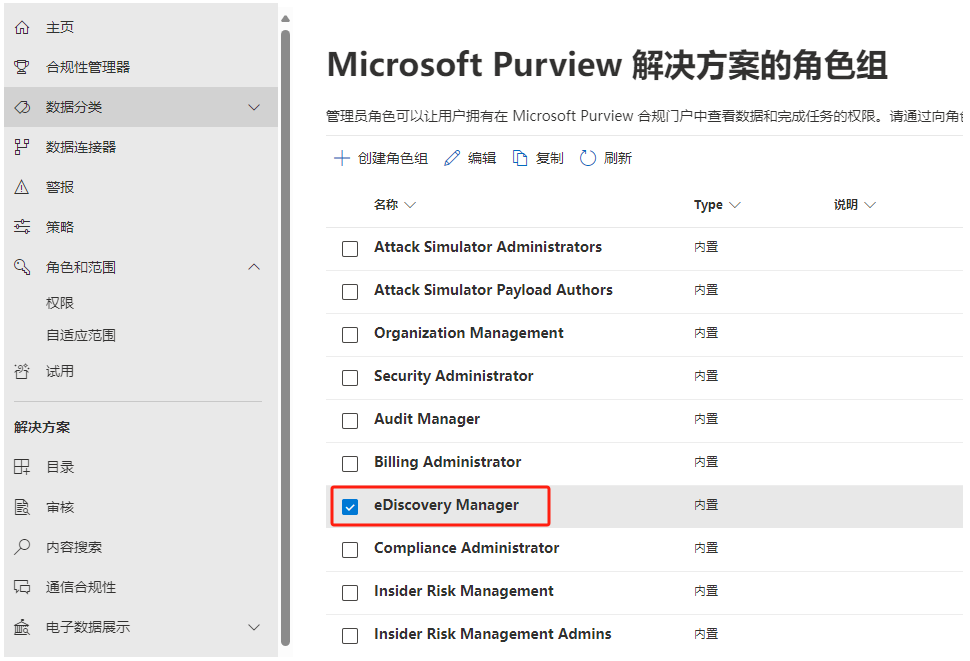
Task: Click the trophy icon for 合规性管理器
Action: (22, 67)
